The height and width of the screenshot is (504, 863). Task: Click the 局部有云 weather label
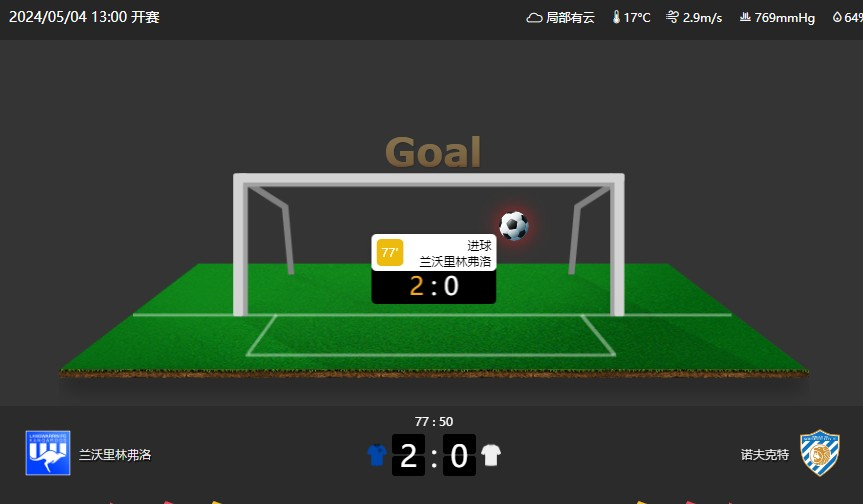pyautogui.click(x=570, y=18)
